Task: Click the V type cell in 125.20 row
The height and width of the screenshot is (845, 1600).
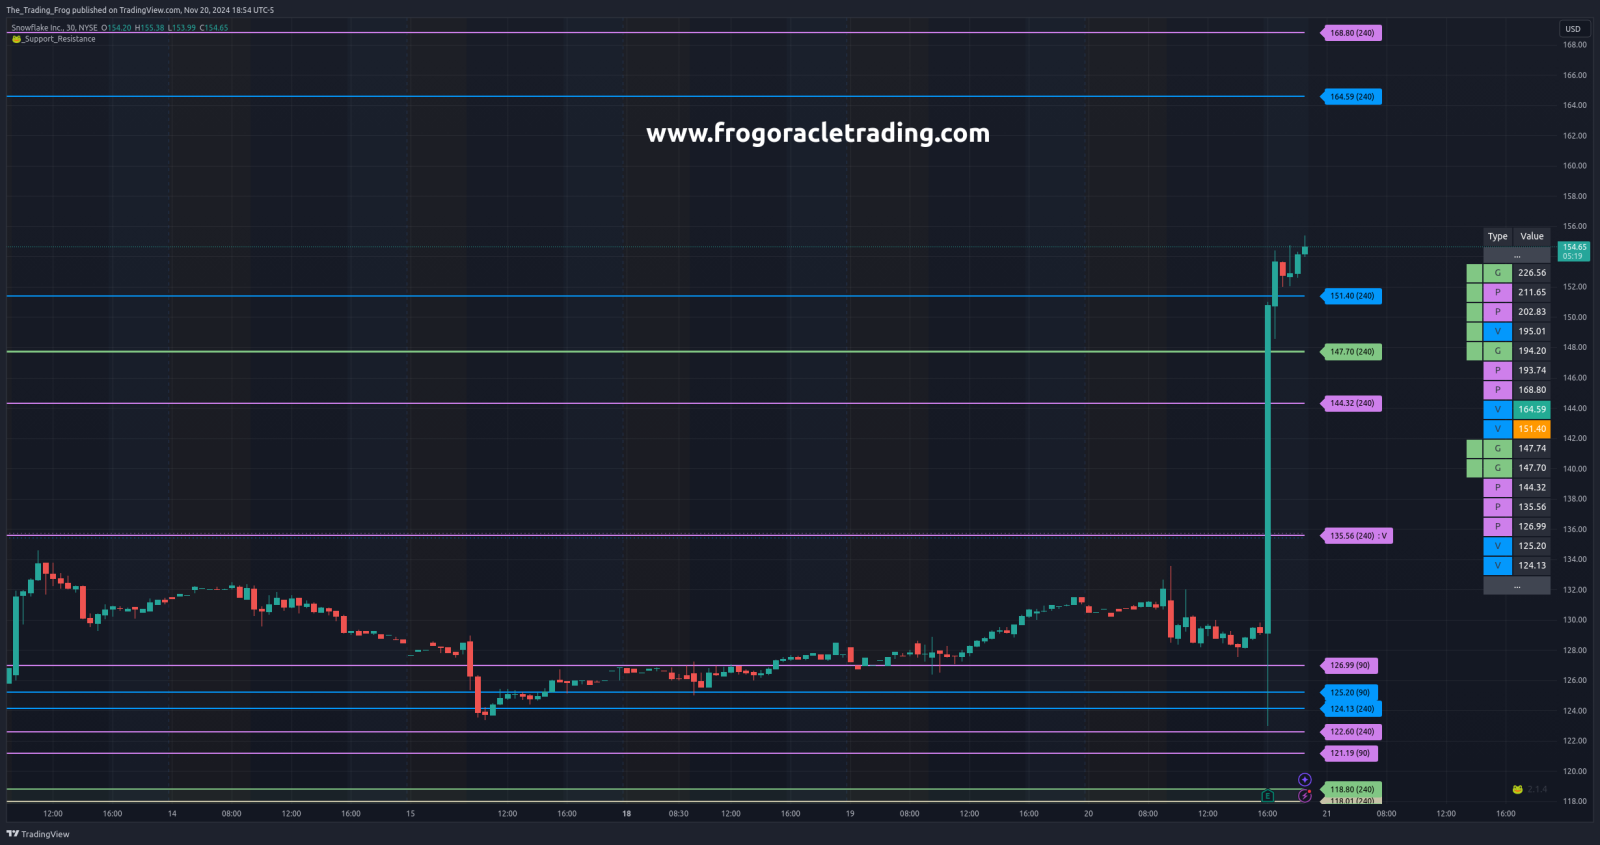Action: coord(1497,546)
